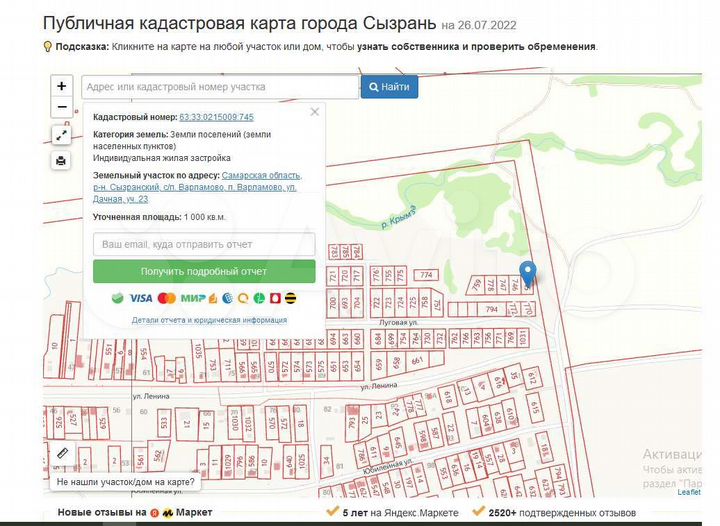Viewport: 720px width, 526px height.
Task: Focus the address or cadastral number field
Action: [220, 87]
